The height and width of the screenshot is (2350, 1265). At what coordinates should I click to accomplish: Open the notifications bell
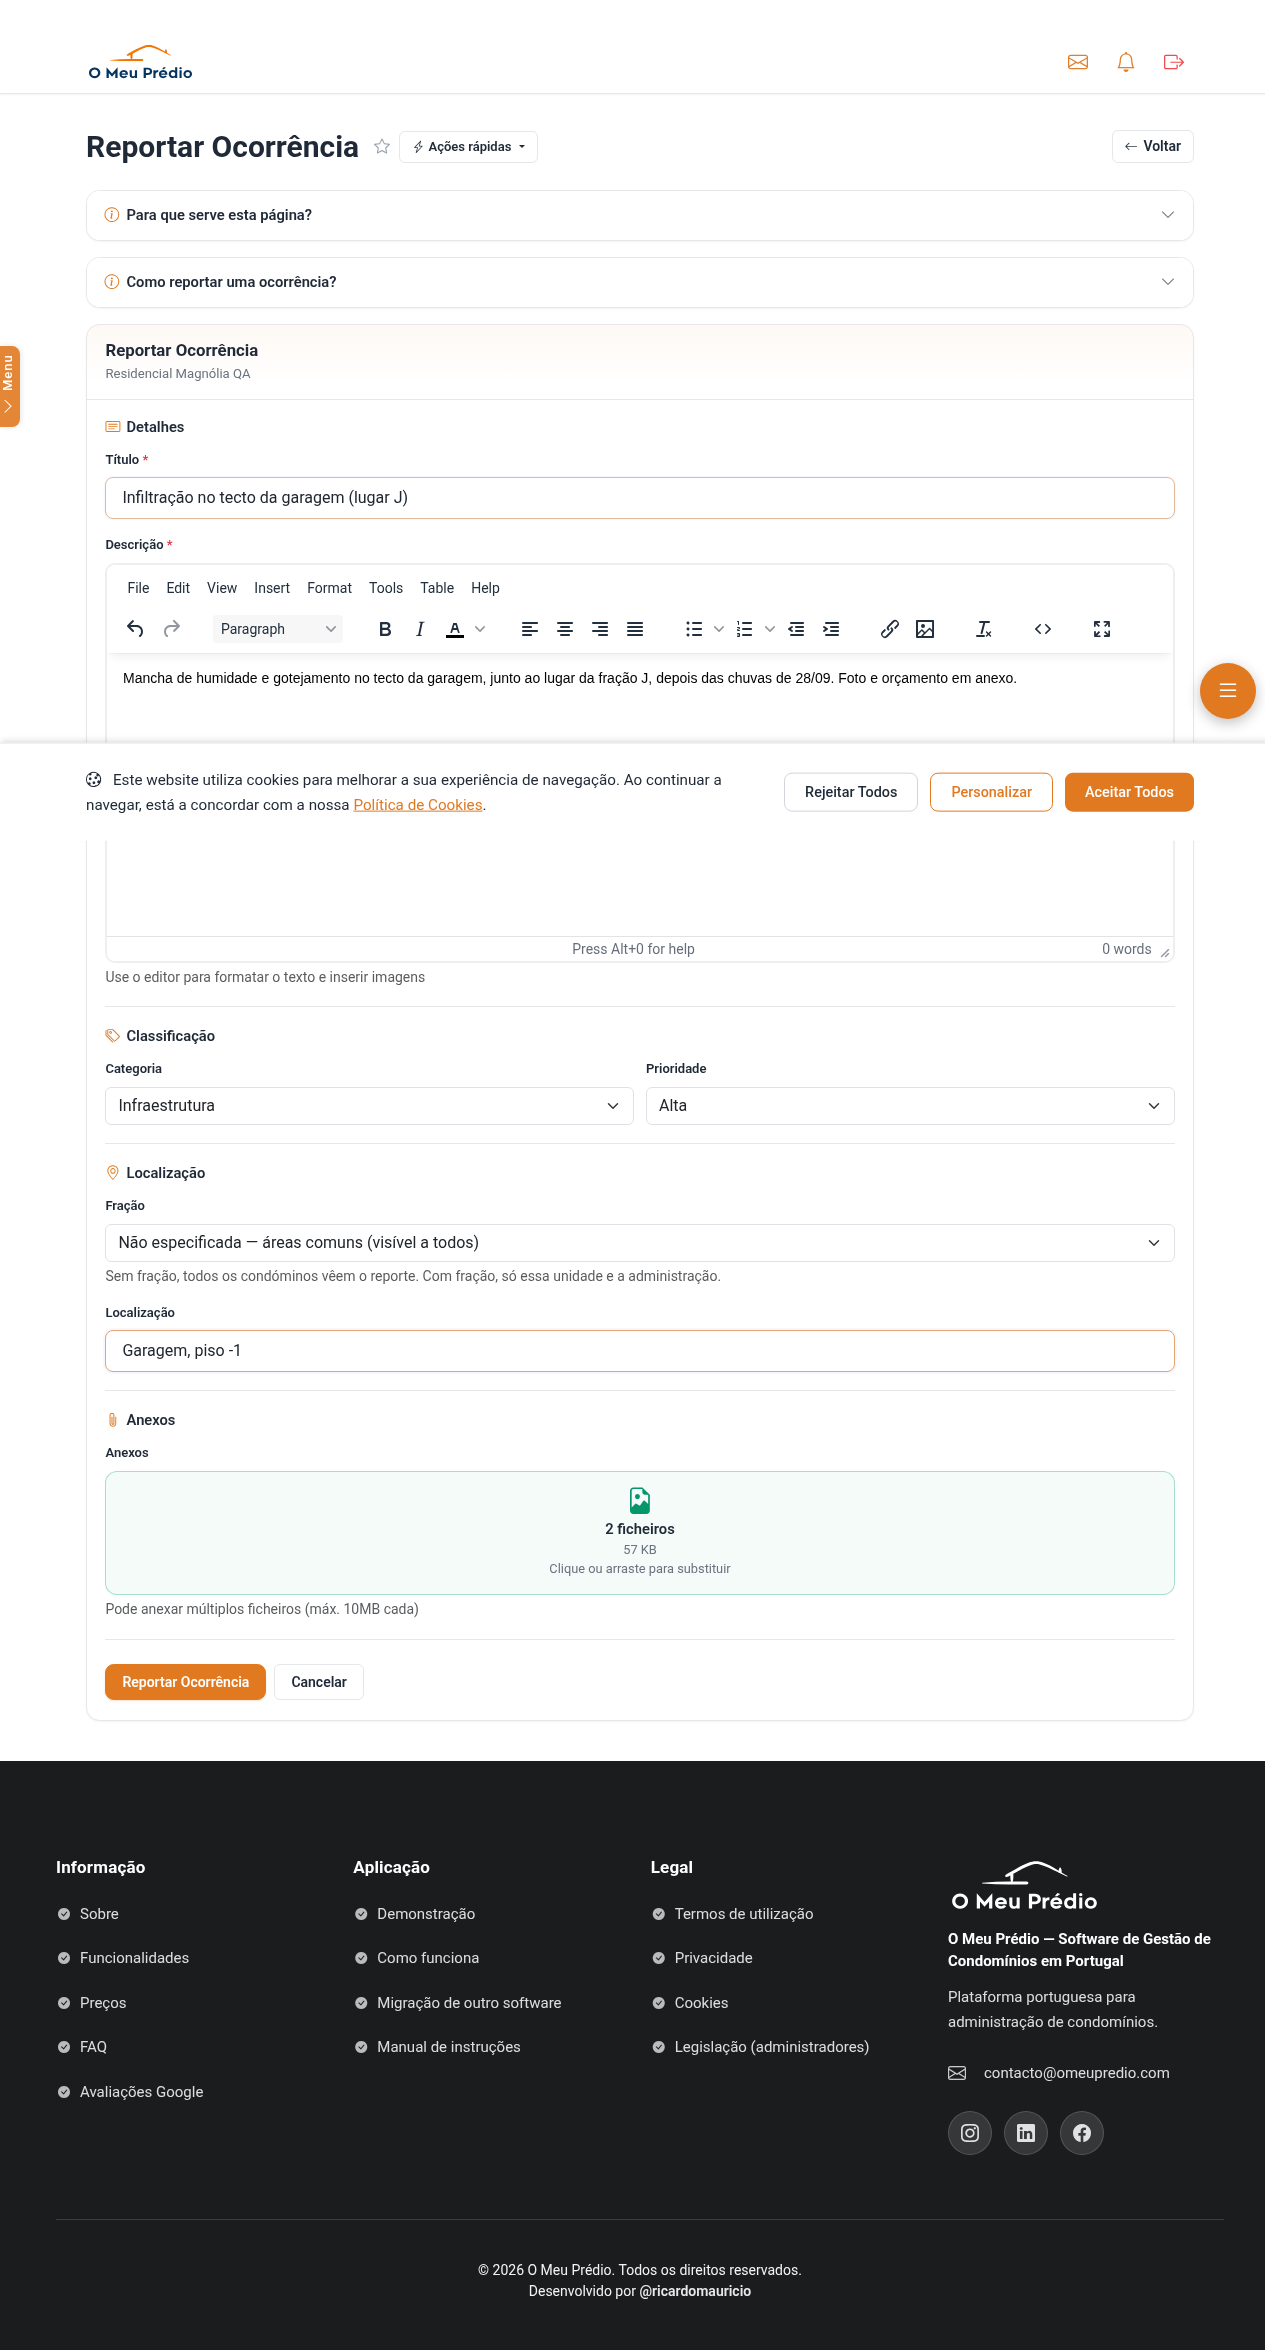(1126, 62)
